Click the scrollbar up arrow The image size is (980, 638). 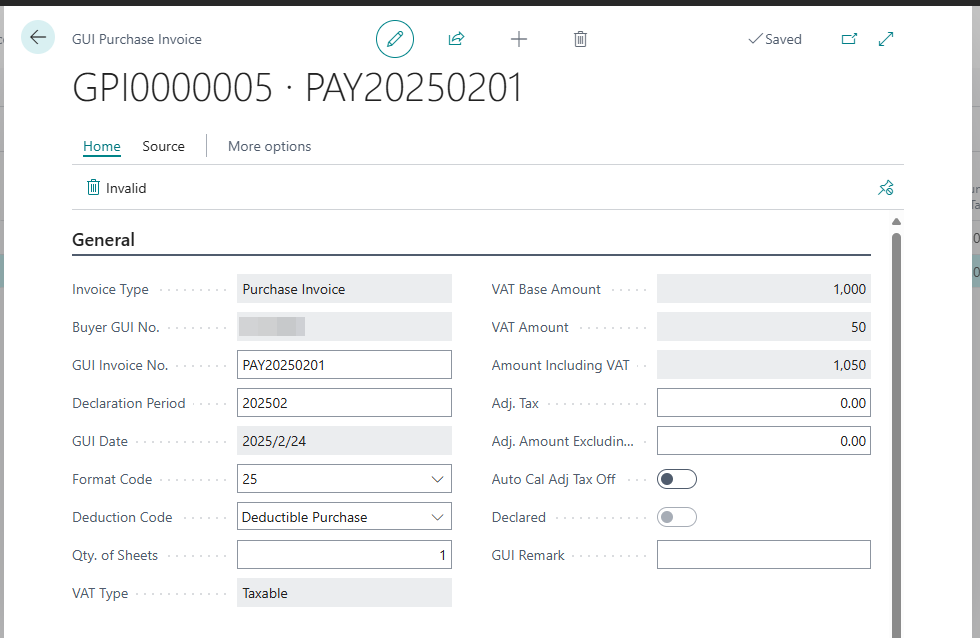coord(896,222)
